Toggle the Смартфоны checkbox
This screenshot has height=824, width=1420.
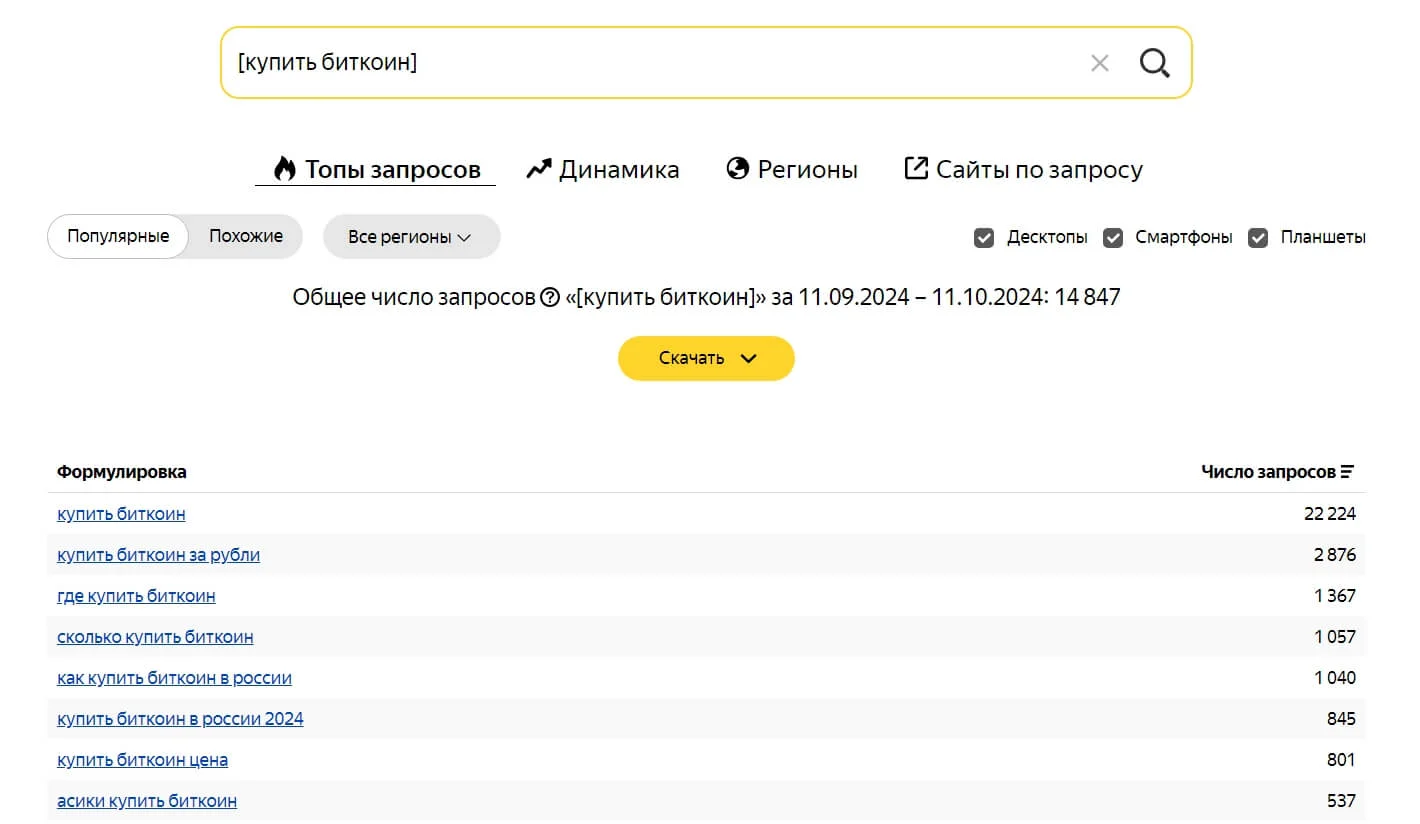point(1112,238)
